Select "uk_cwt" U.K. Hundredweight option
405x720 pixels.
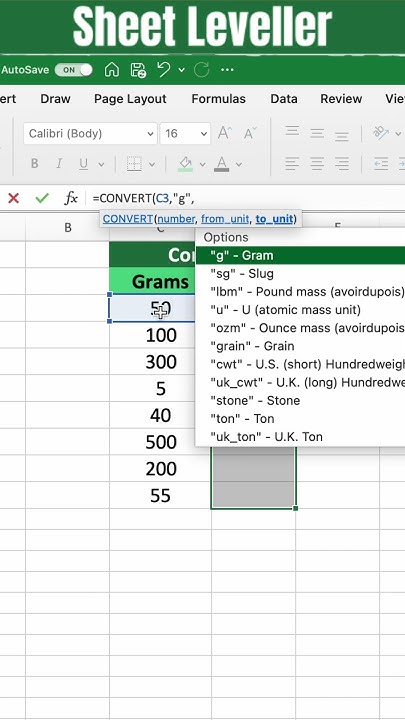click(300, 382)
